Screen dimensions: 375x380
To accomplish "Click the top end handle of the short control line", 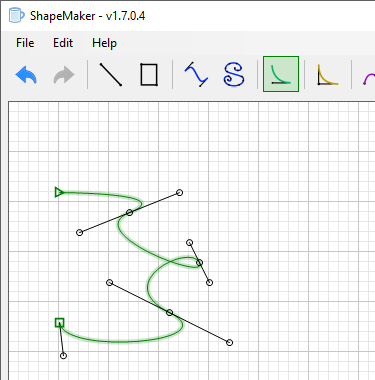I will pos(189,242).
